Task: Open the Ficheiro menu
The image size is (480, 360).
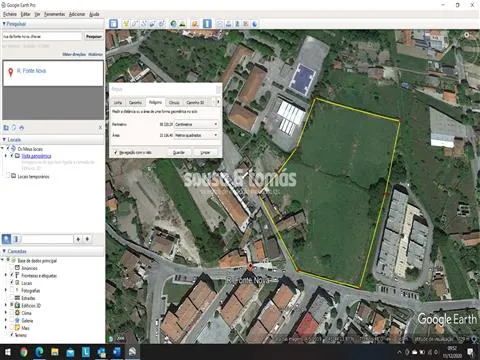Action: pos(10,14)
